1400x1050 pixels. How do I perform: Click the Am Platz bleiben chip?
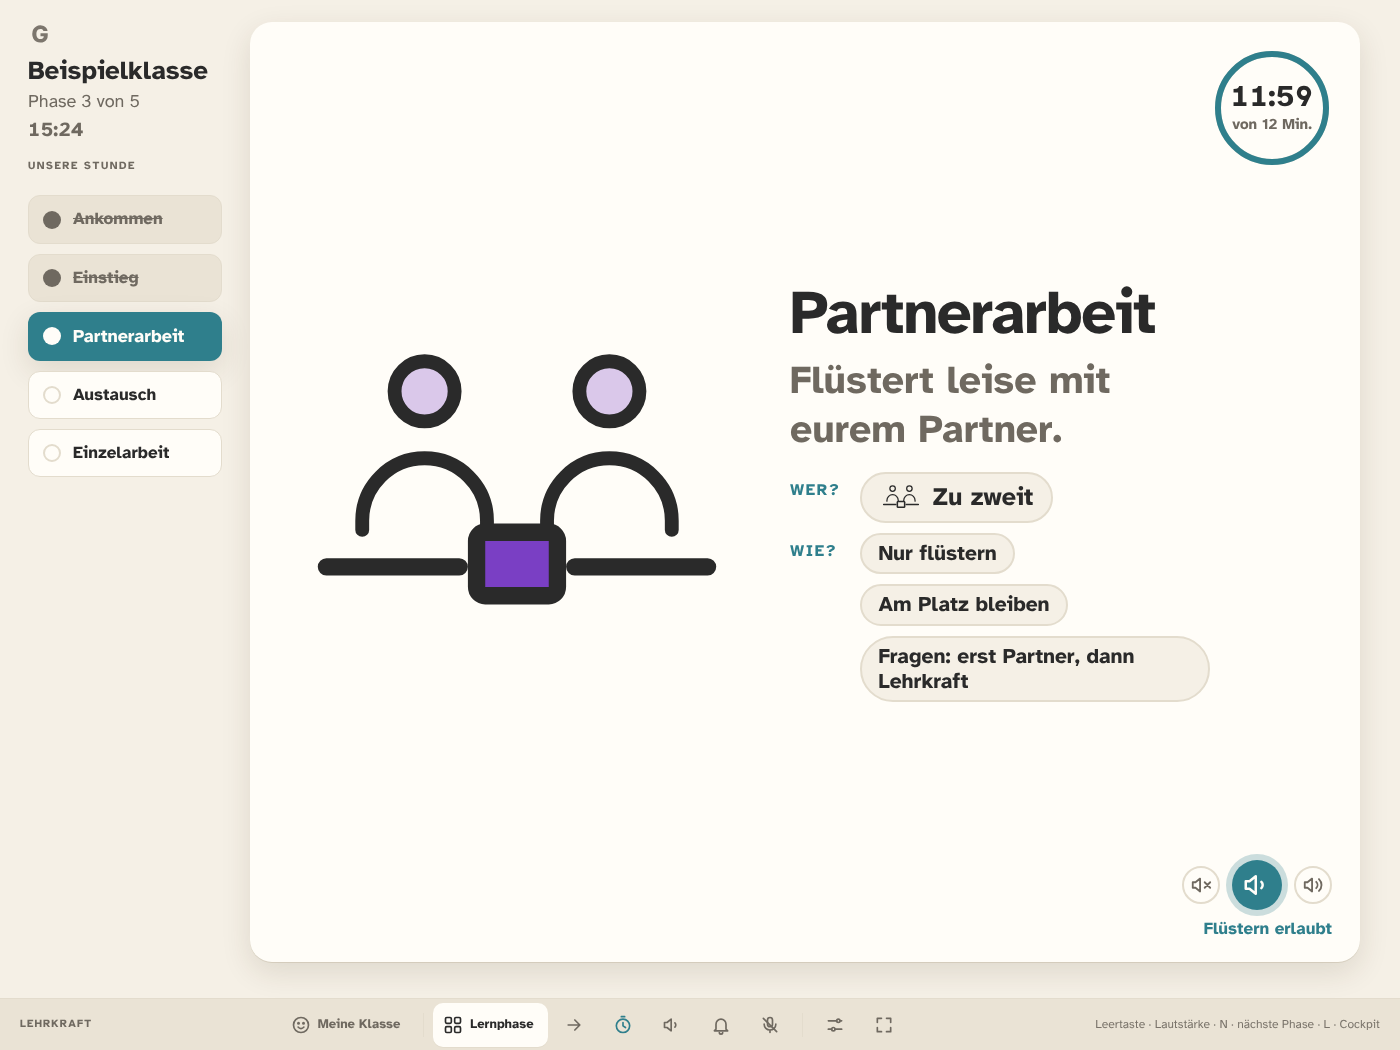[964, 604]
